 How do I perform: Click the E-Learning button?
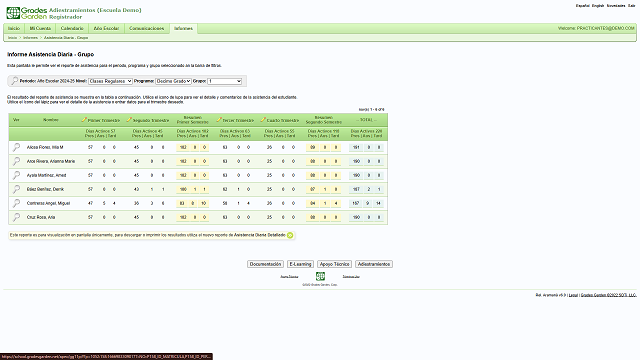(x=300, y=264)
